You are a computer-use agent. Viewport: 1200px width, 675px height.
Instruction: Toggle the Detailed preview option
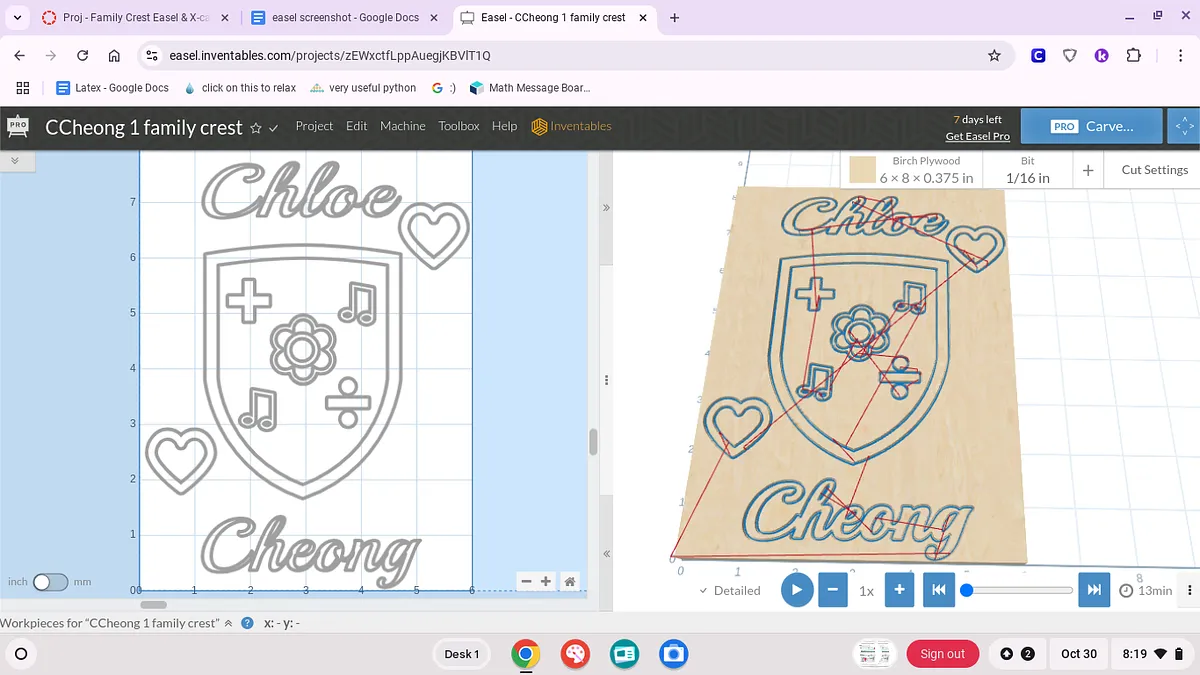(730, 591)
